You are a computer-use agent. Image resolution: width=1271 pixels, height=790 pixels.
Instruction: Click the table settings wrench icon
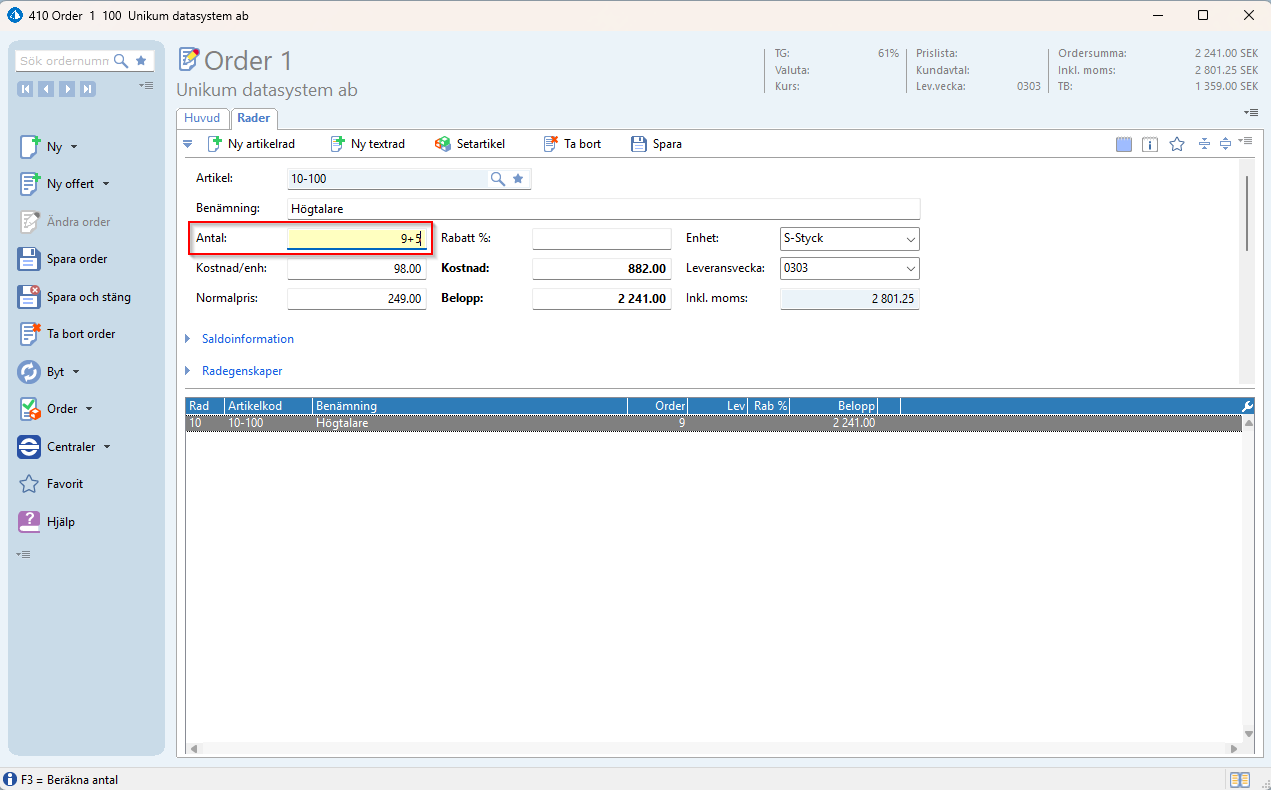click(x=1247, y=406)
